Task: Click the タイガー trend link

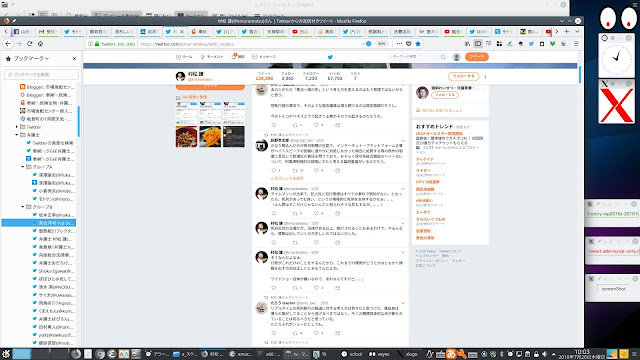Action: point(423,171)
